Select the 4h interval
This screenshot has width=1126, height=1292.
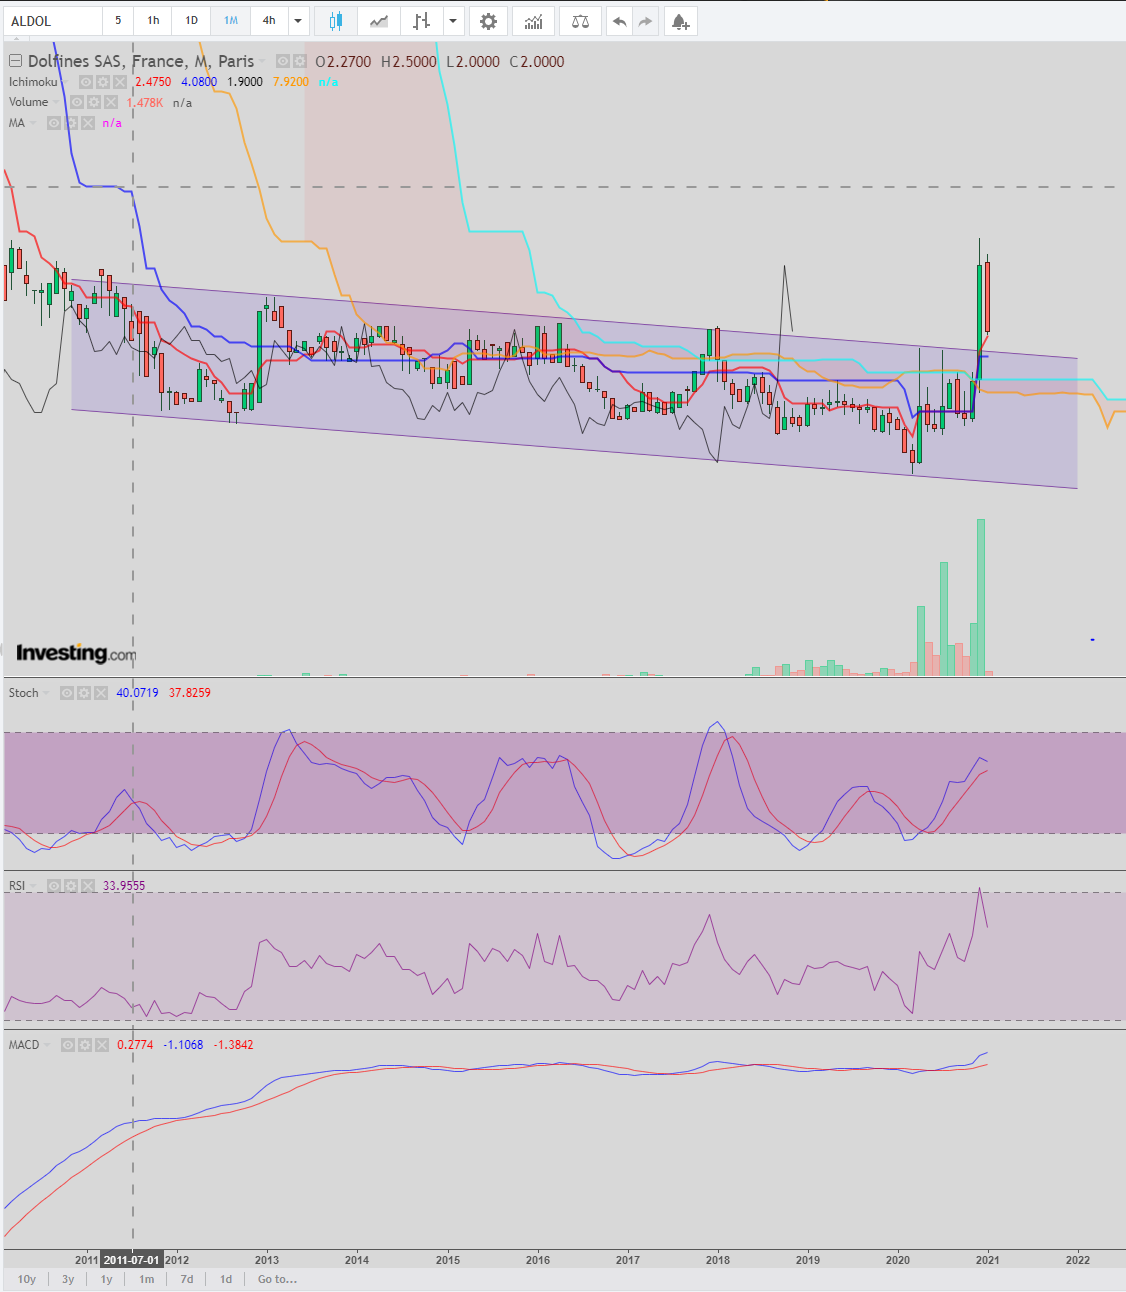click(269, 21)
